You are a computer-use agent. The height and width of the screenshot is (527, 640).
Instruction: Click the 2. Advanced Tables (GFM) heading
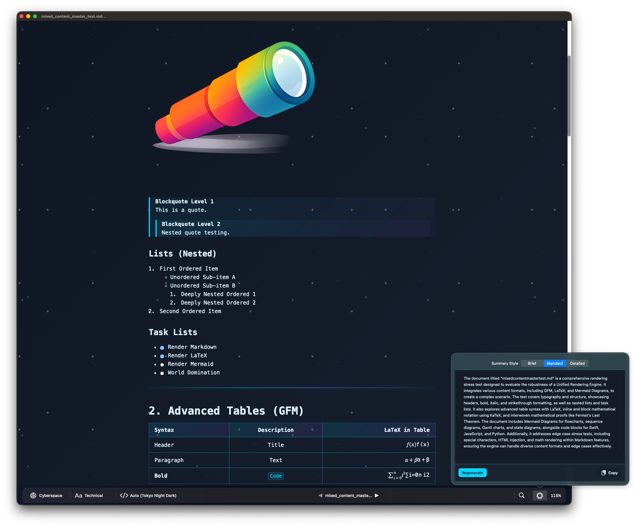226,411
